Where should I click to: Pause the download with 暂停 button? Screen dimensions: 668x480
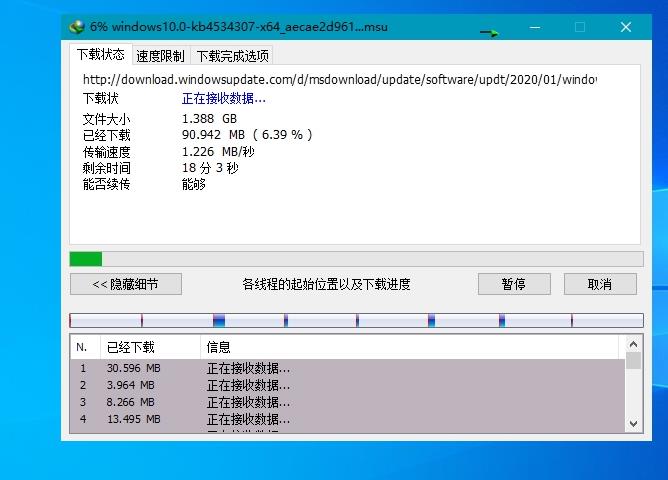(x=514, y=284)
